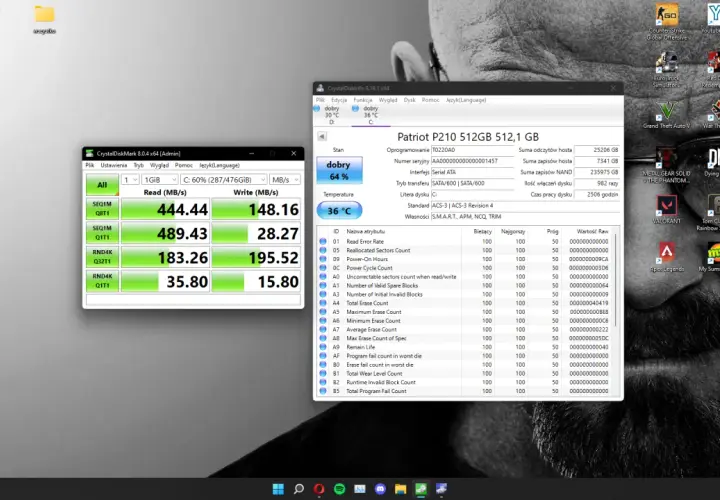Open the test count dropdown showing 1

click(x=130, y=180)
